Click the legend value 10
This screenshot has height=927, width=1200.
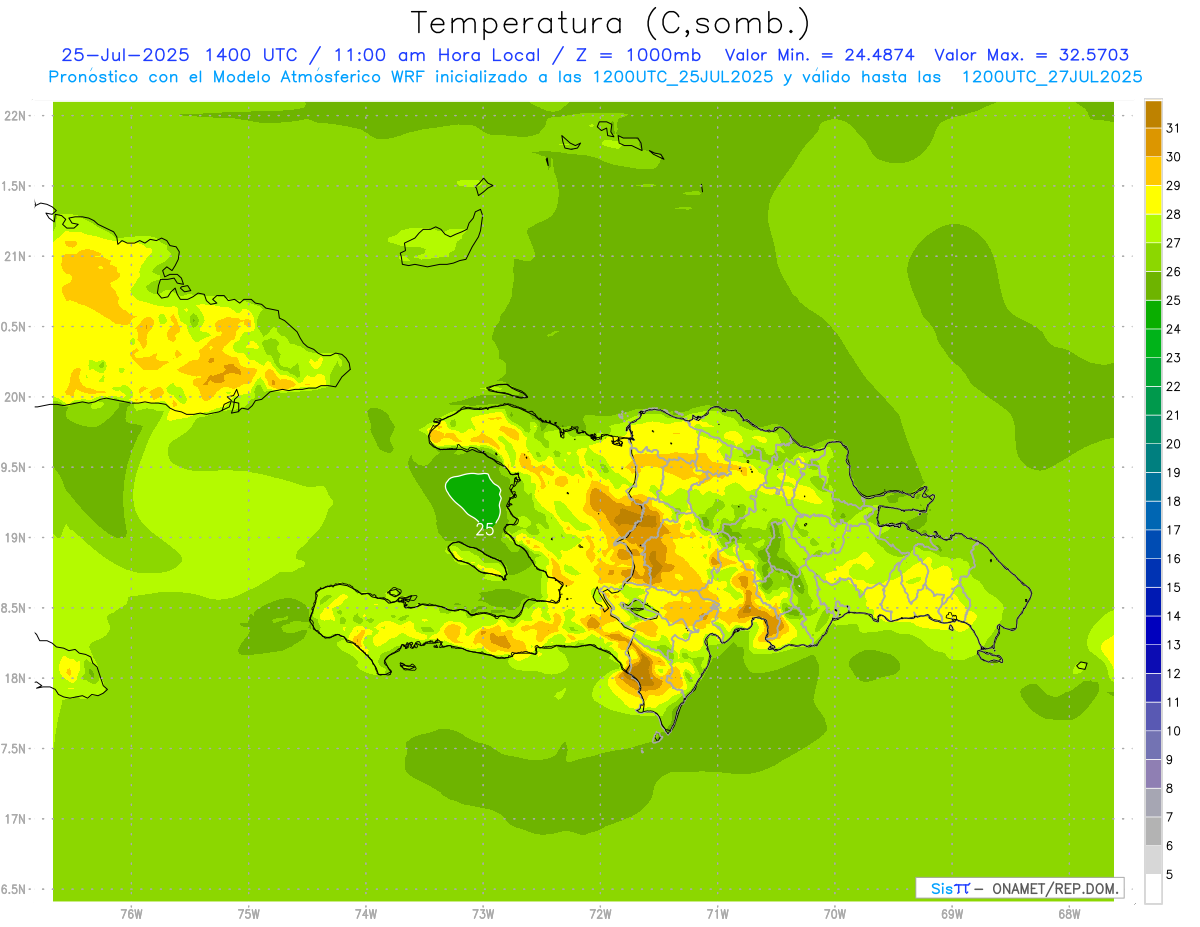tap(1174, 731)
